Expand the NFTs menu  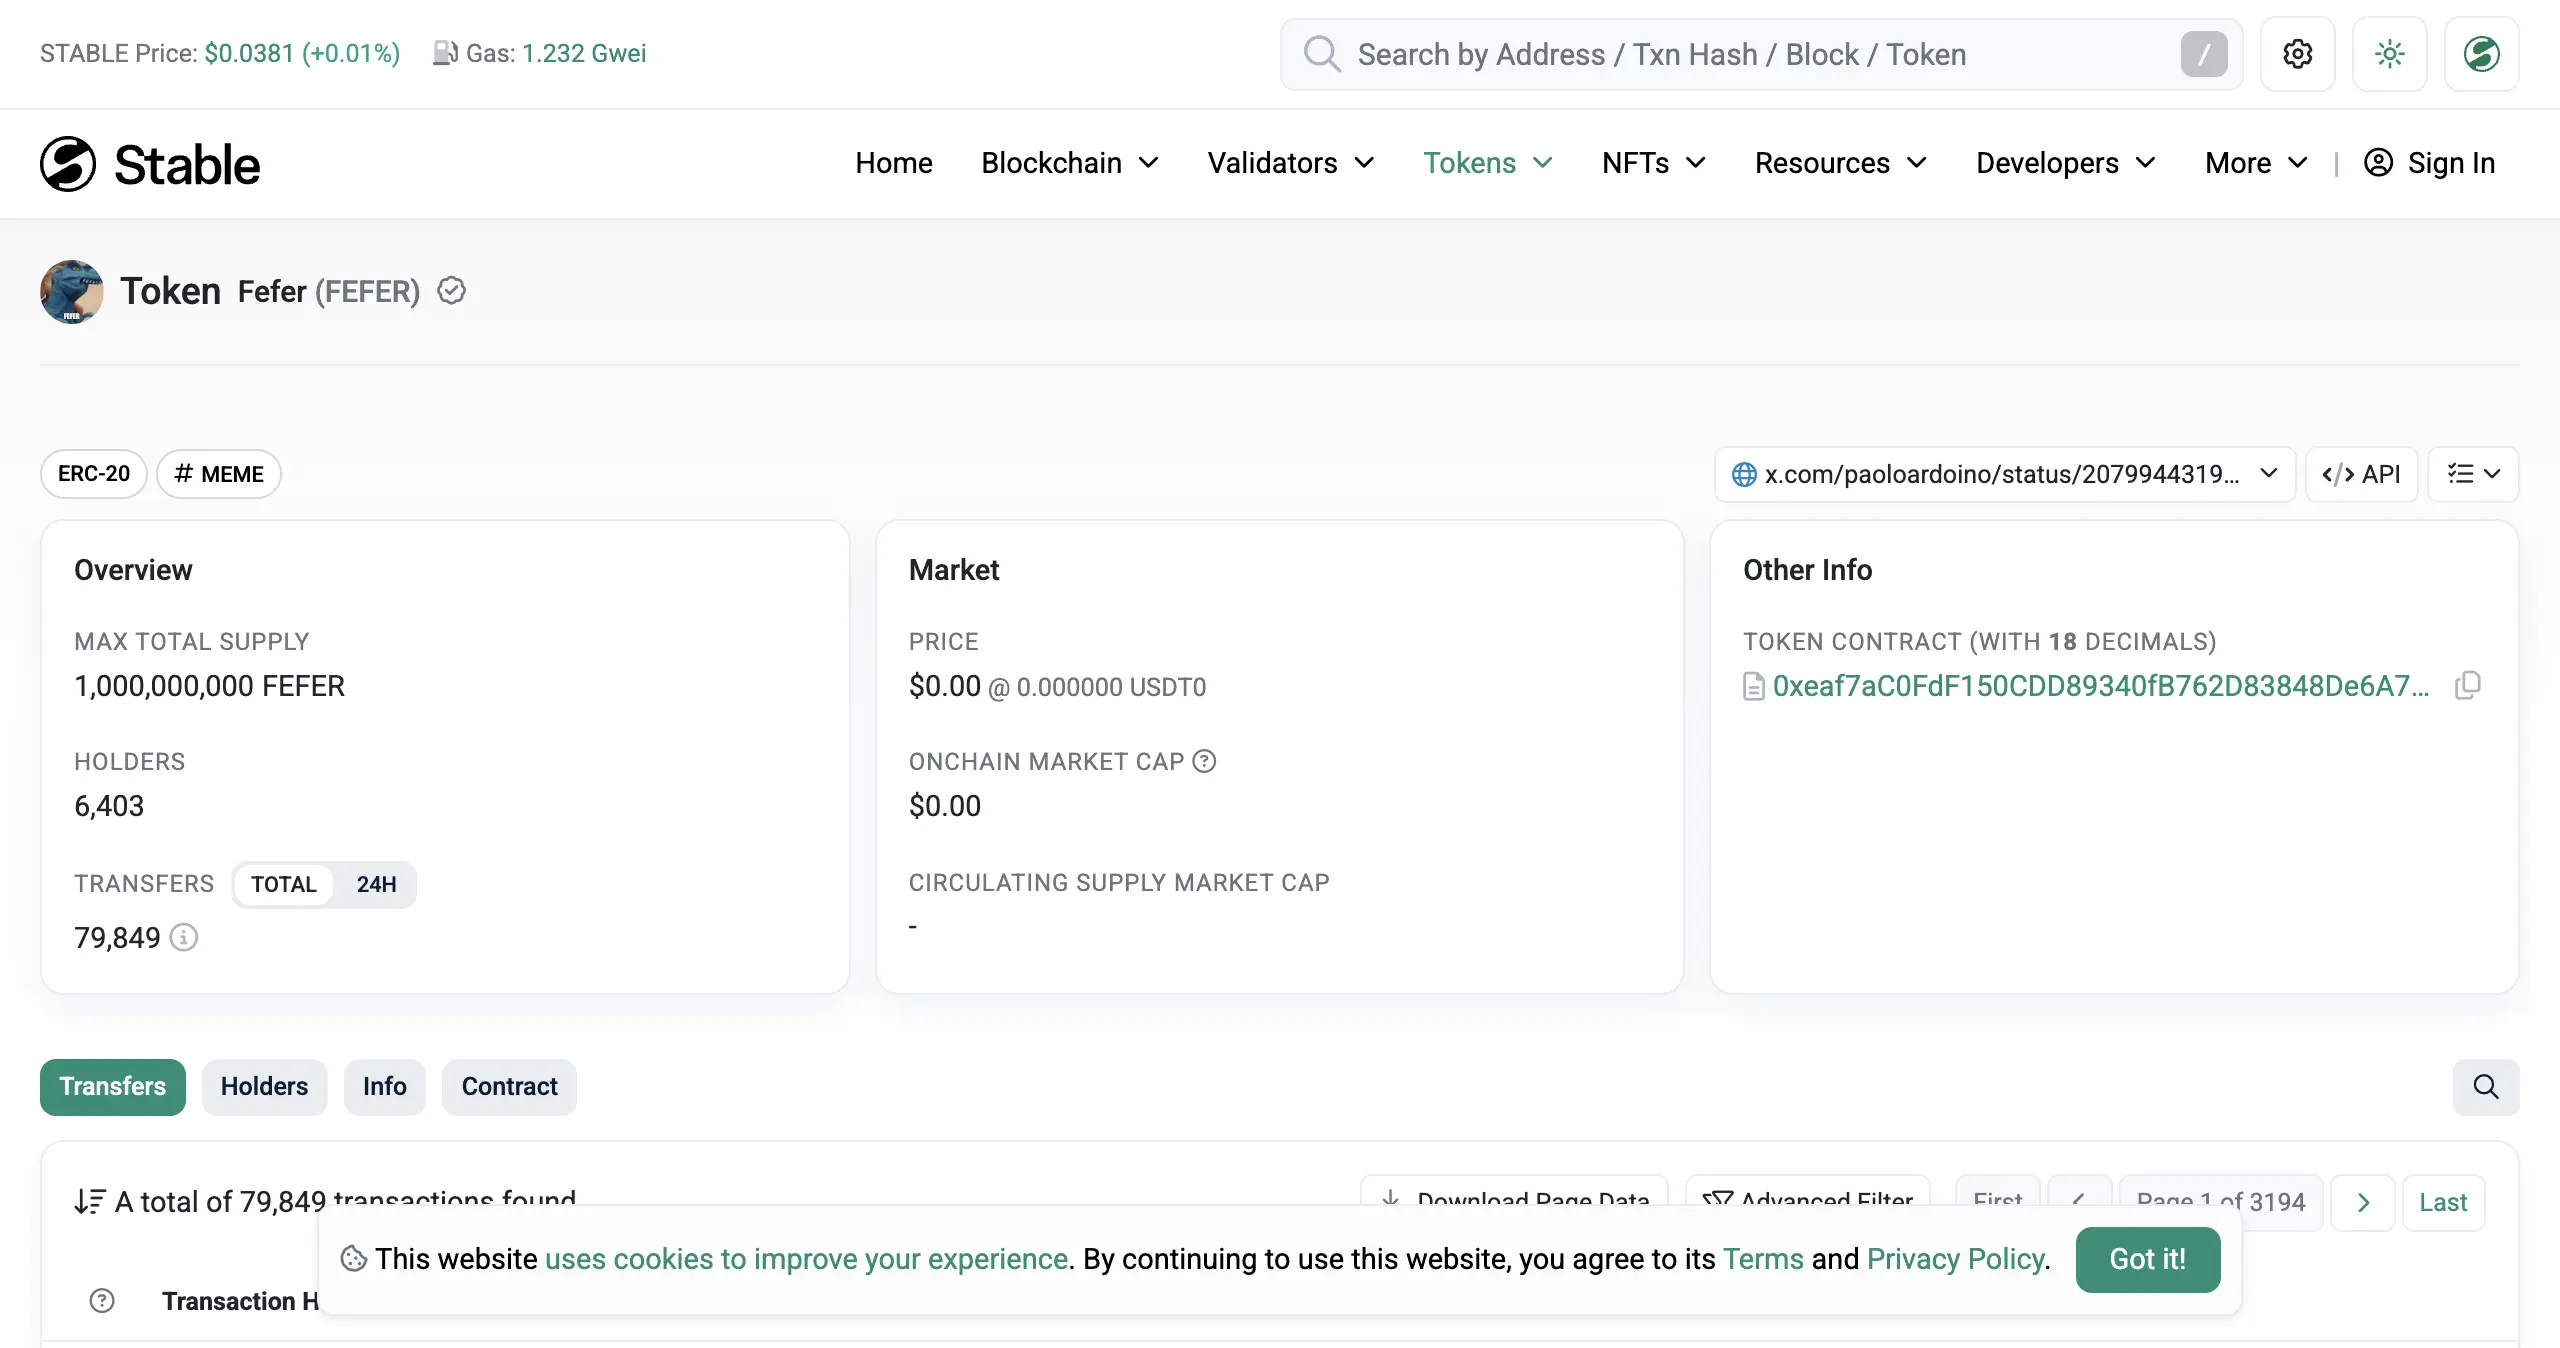click(x=1653, y=163)
